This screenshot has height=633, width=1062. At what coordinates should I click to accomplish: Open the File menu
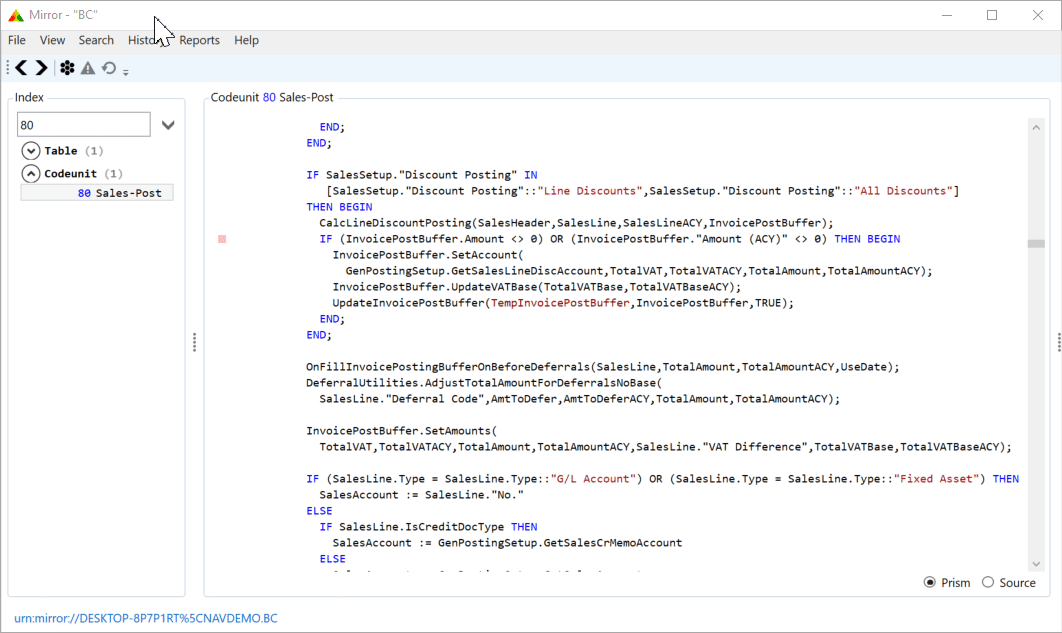coord(17,40)
